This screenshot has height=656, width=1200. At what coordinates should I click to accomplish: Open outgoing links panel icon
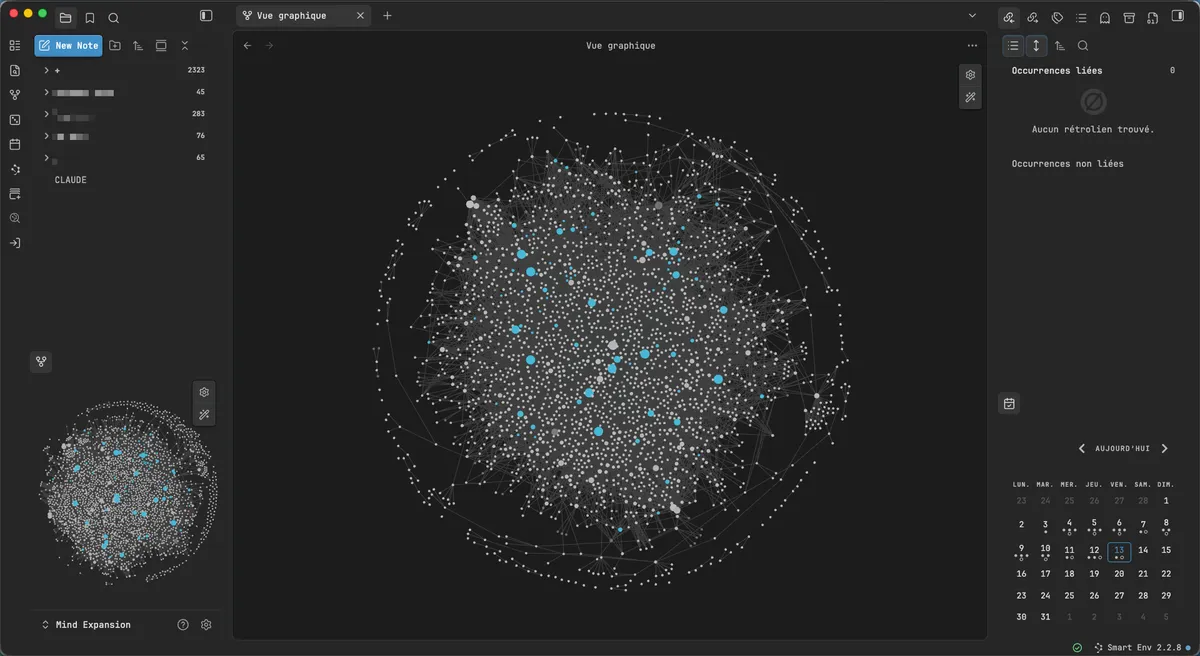pyautogui.click(x=1033, y=17)
